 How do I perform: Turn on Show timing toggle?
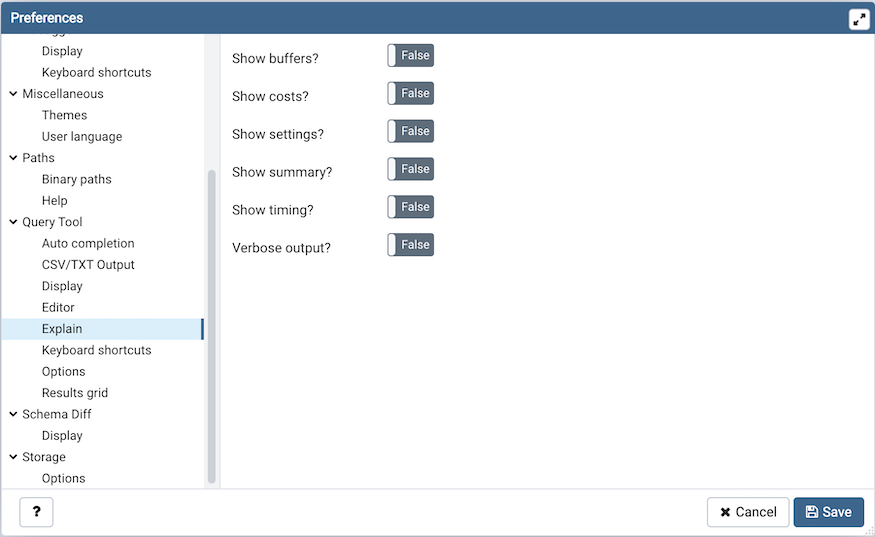(411, 208)
